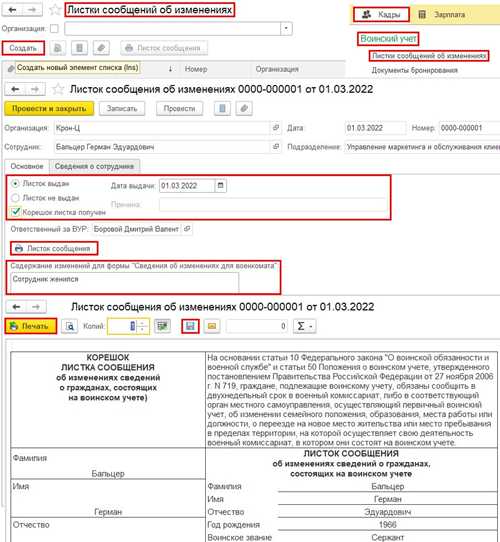Click the Содержание изменений text field
The width and height of the screenshot is (500, 542).
(x=124, y=282)
